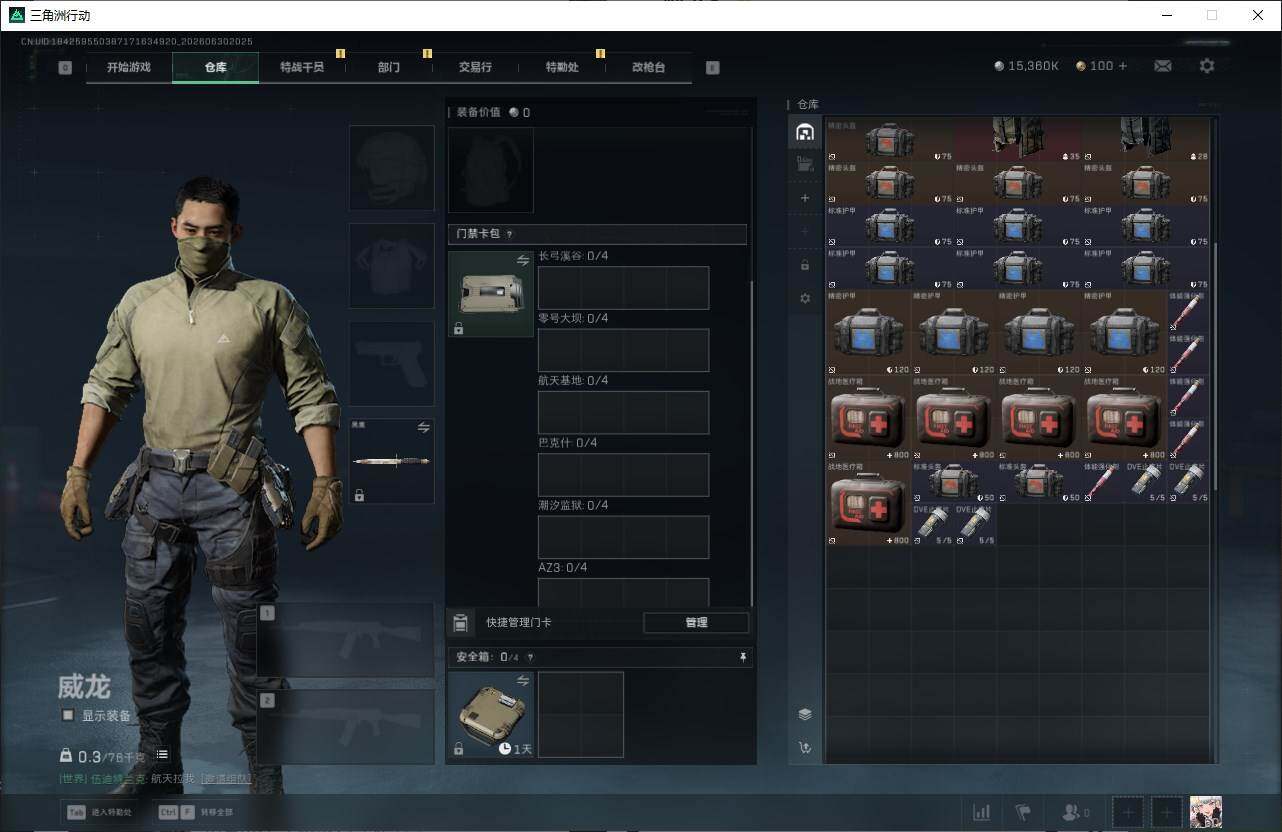This screenshot has width=1282, height=832.
Task: Open the 交易行 tab
Action: (475, 68)
